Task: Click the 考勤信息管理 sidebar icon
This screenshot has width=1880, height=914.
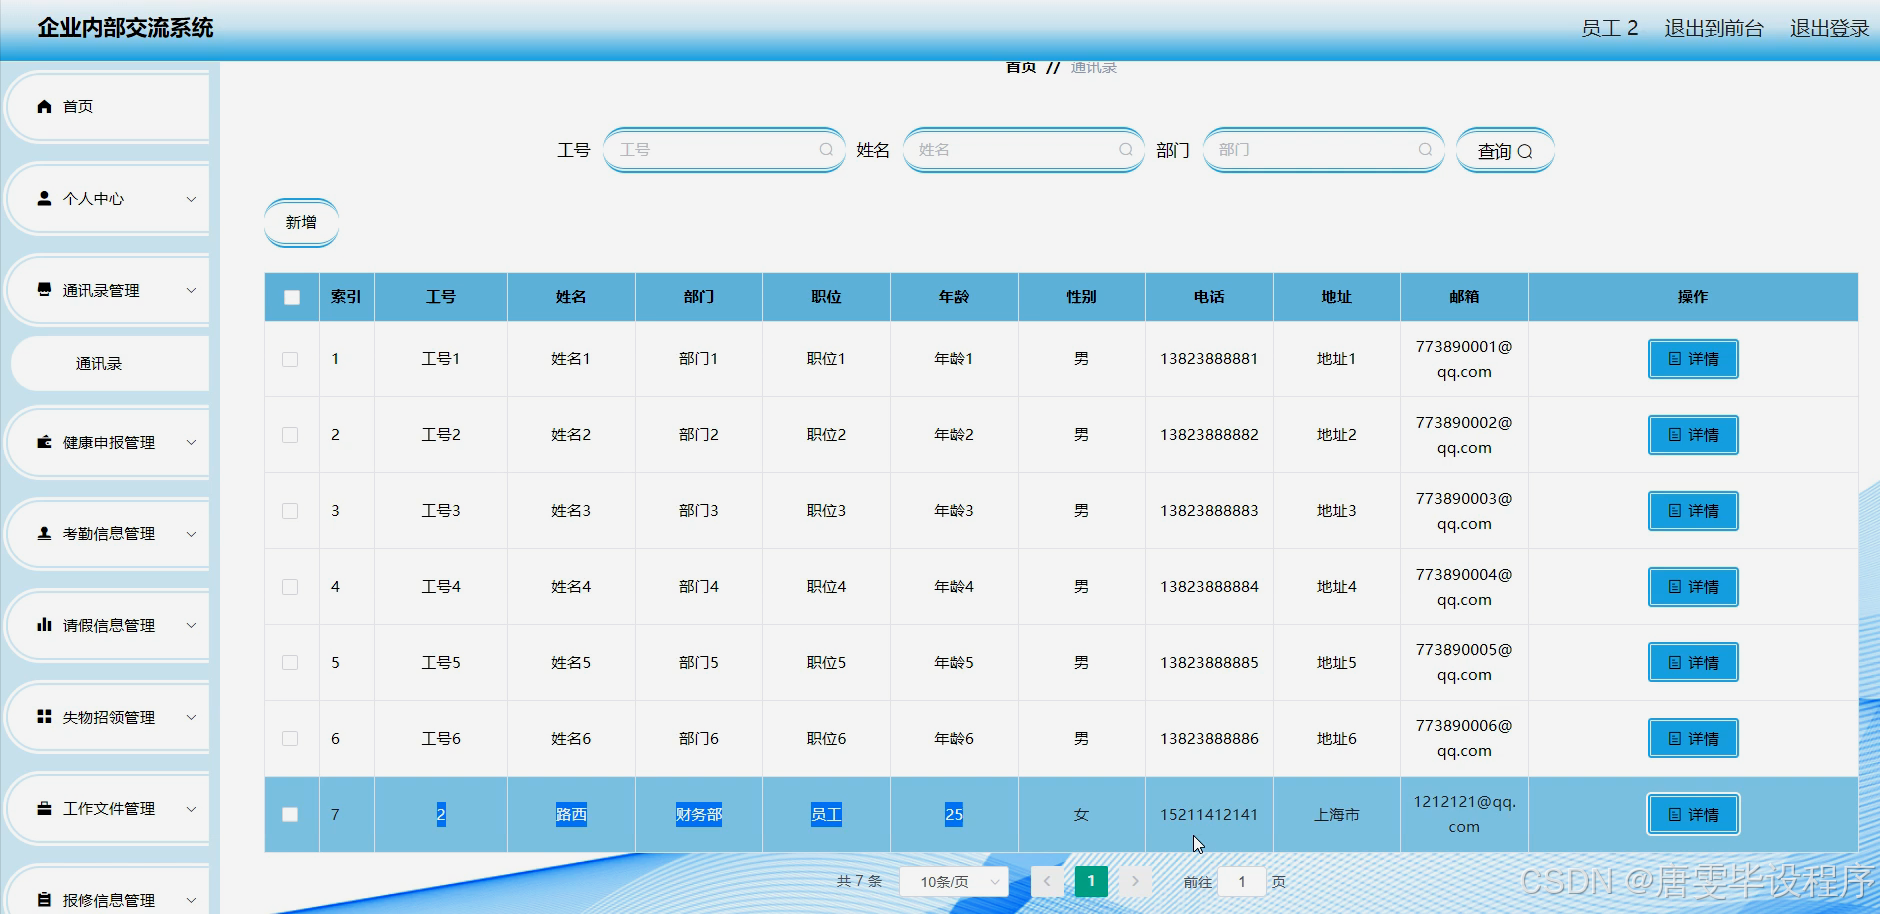Action: click(x=44, y=533)
